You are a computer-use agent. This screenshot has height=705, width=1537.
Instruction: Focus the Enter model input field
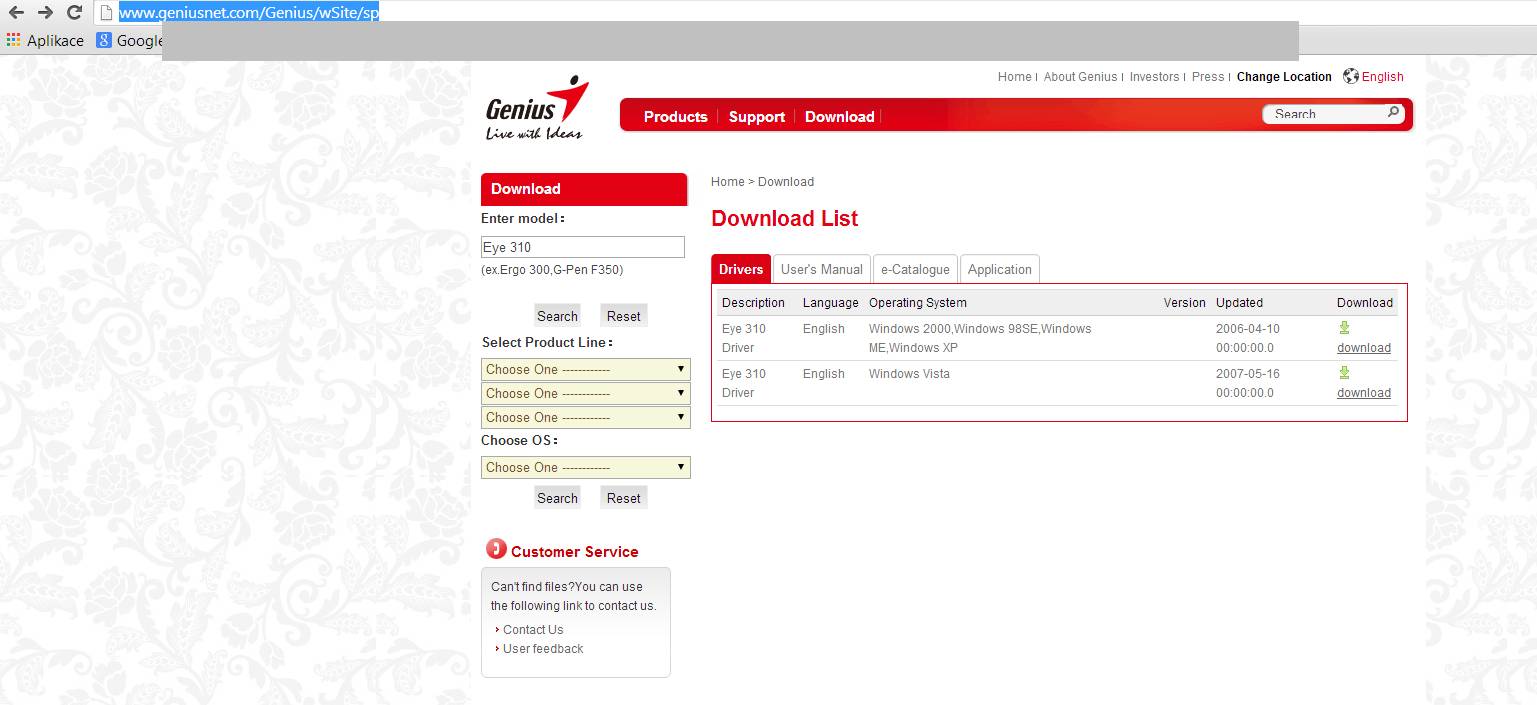(x=583, y=247)
